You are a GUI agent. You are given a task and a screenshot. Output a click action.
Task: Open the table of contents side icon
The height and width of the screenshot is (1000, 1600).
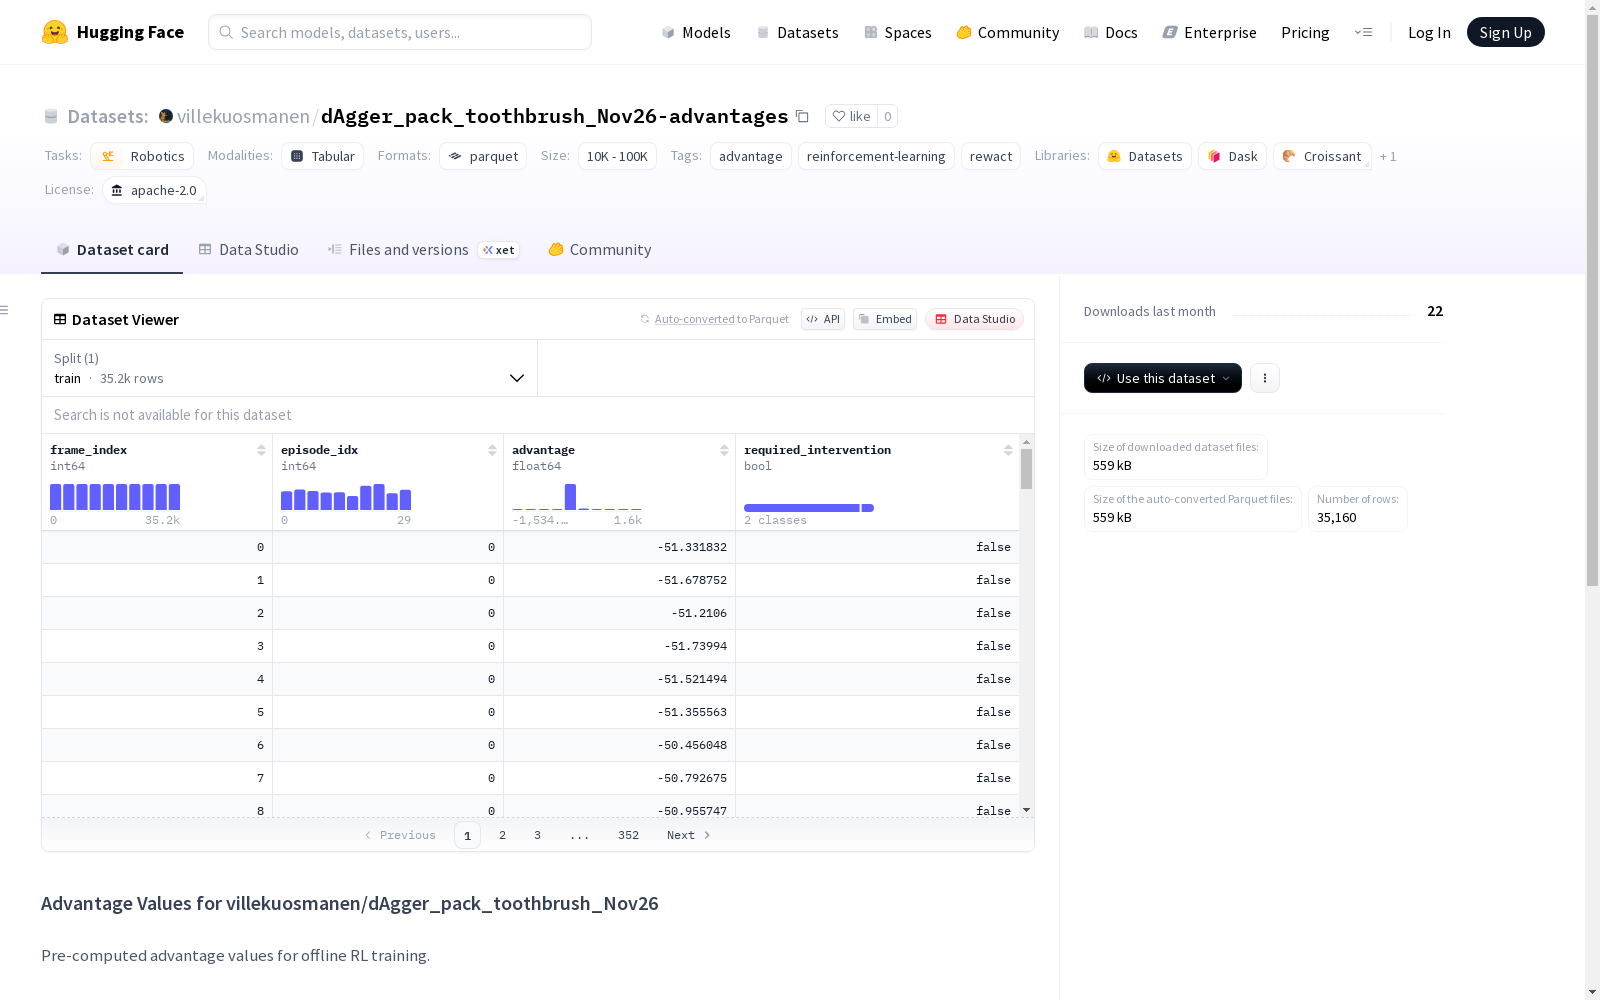click(5, 310)
